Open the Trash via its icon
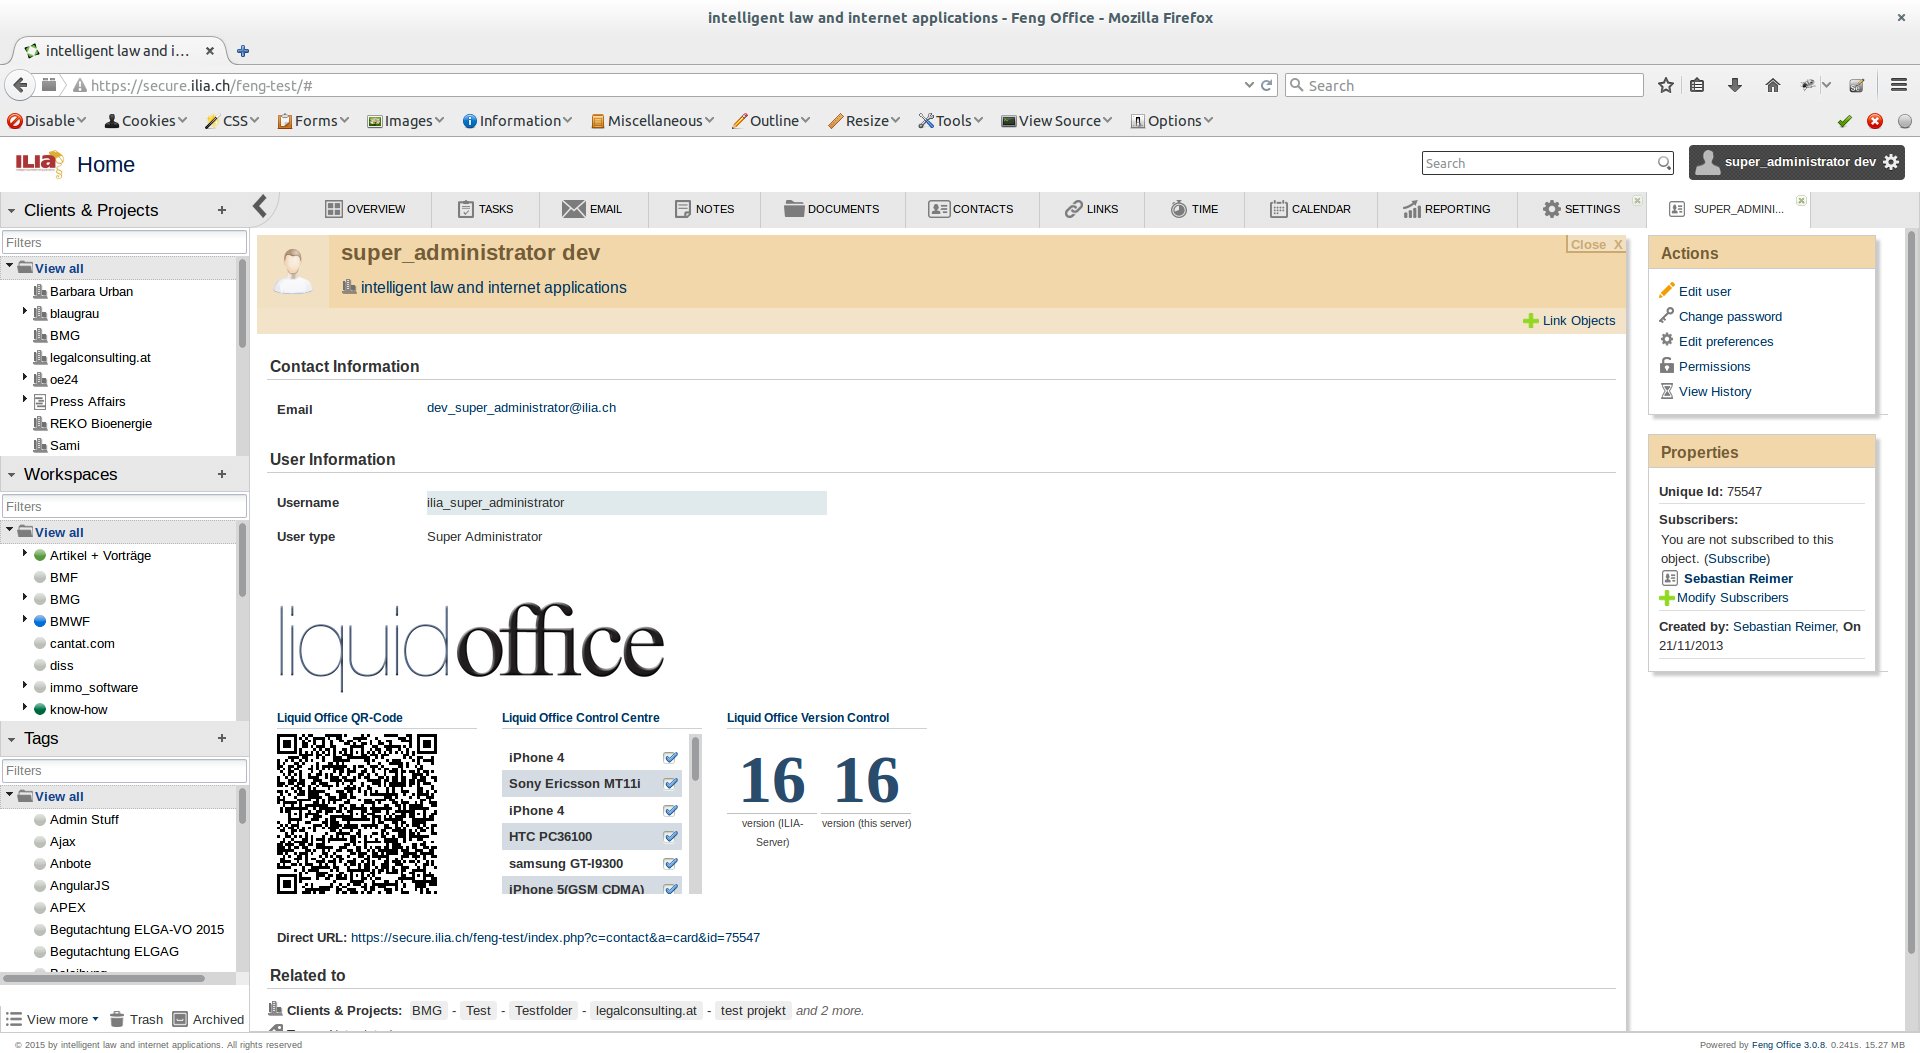This screenshot has height=1053, width=1920. 117,1019
